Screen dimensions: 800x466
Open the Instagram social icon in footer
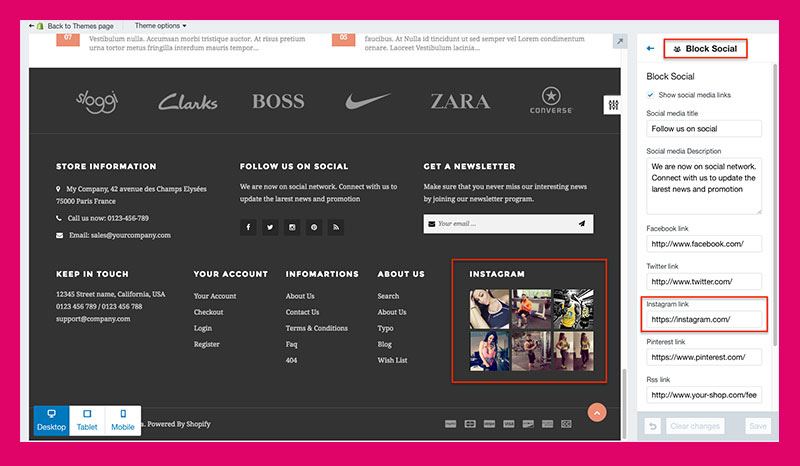292,227
